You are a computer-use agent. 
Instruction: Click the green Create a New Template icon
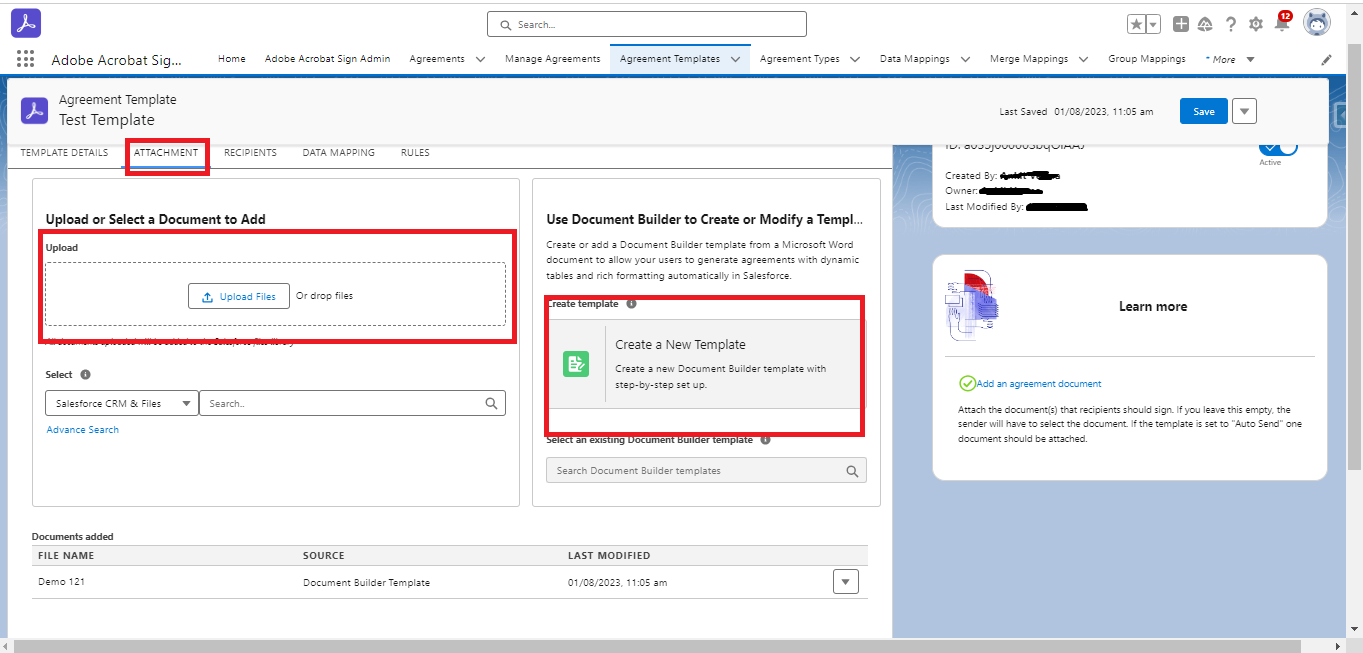[576, 364]
